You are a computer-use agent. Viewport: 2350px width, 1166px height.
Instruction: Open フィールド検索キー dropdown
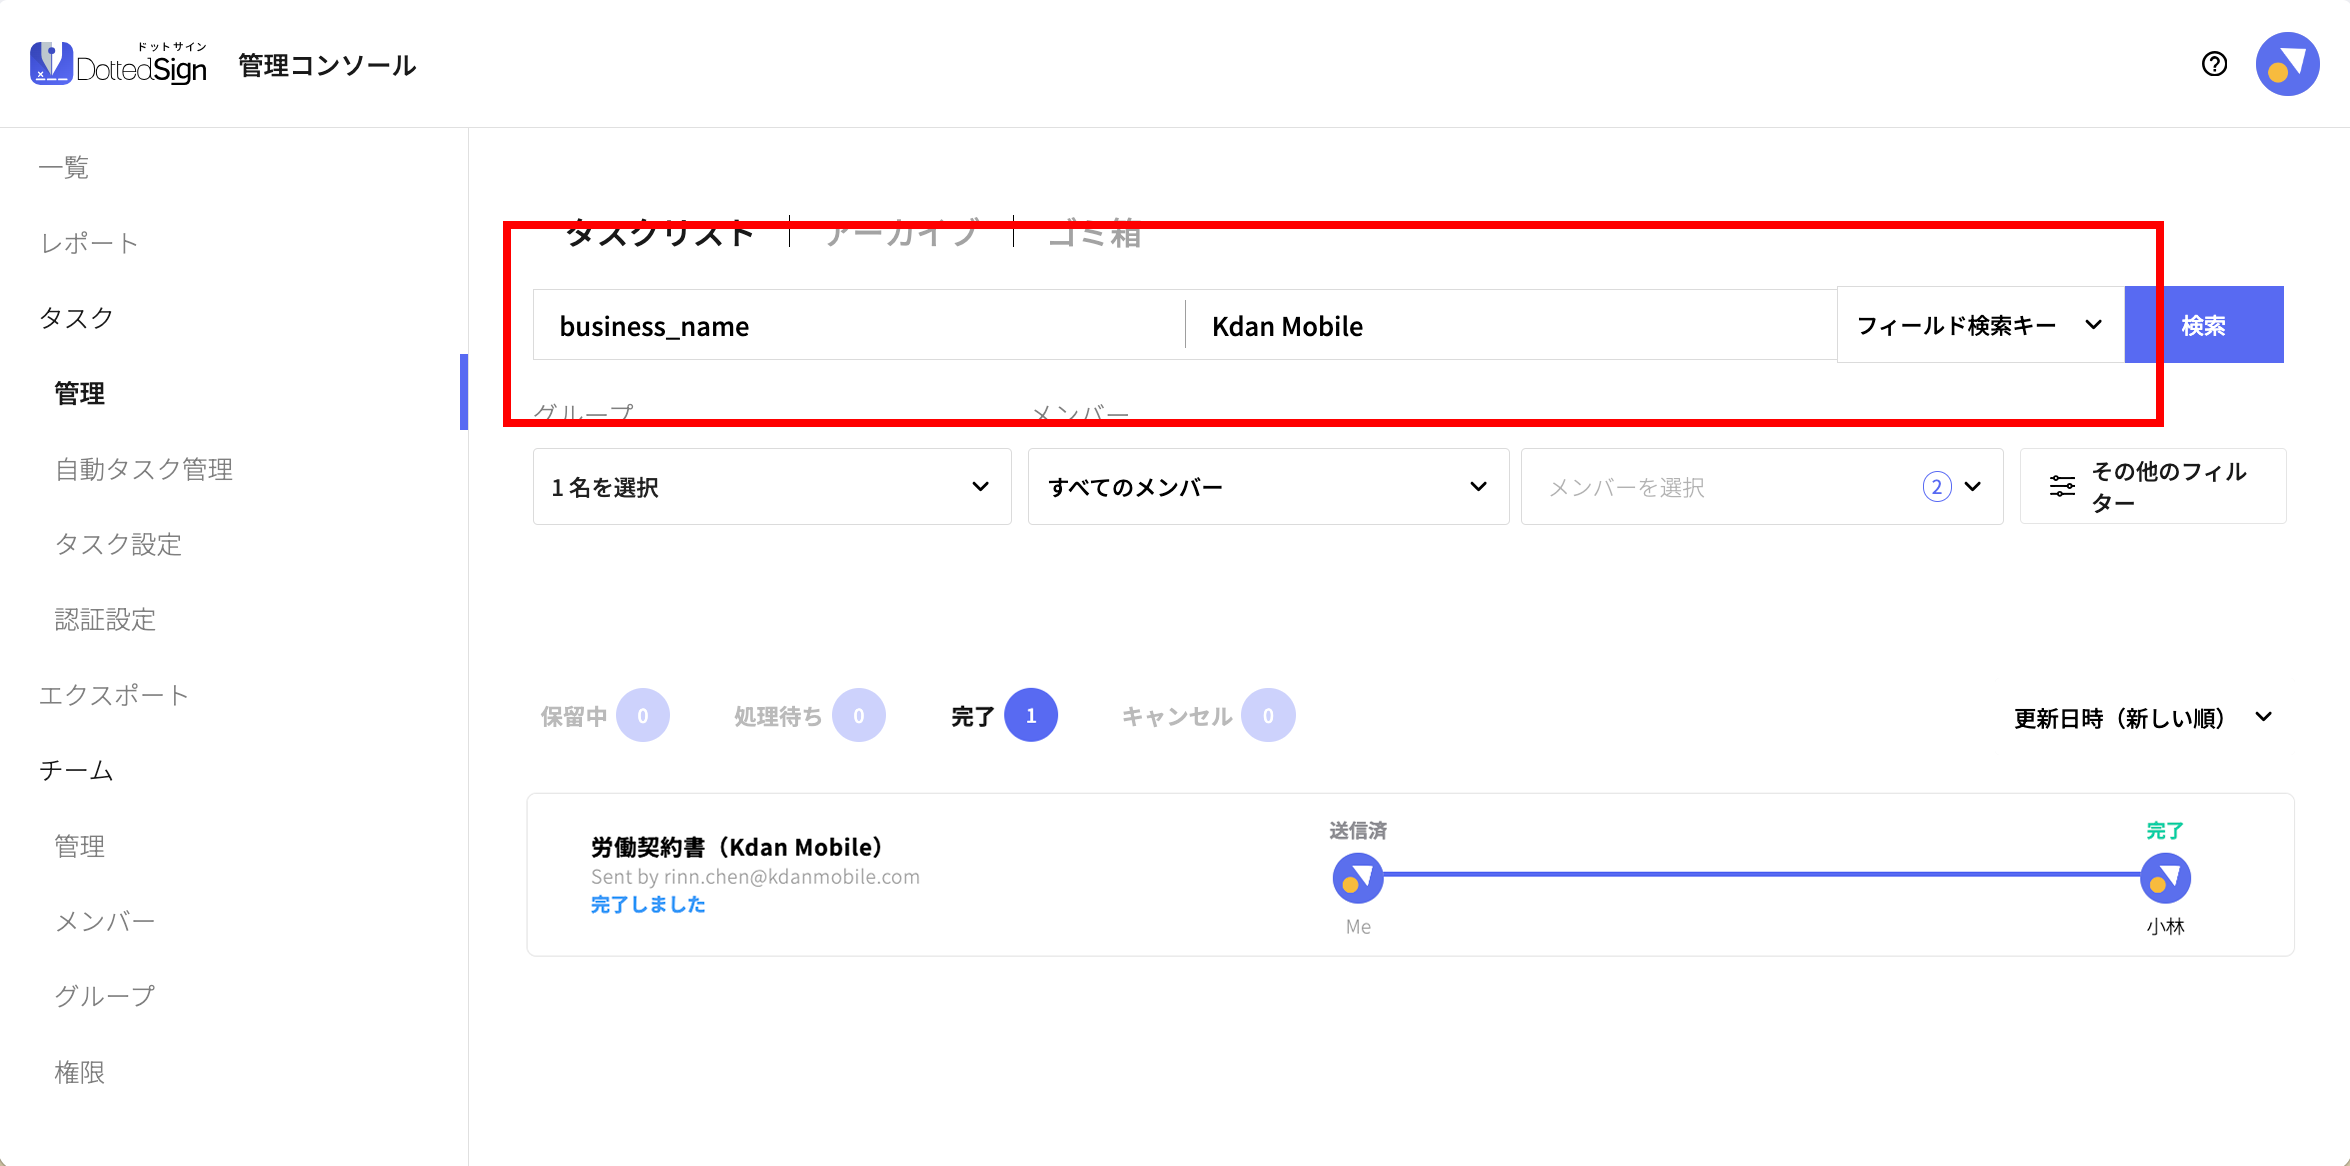click(x=1981, y=325)
